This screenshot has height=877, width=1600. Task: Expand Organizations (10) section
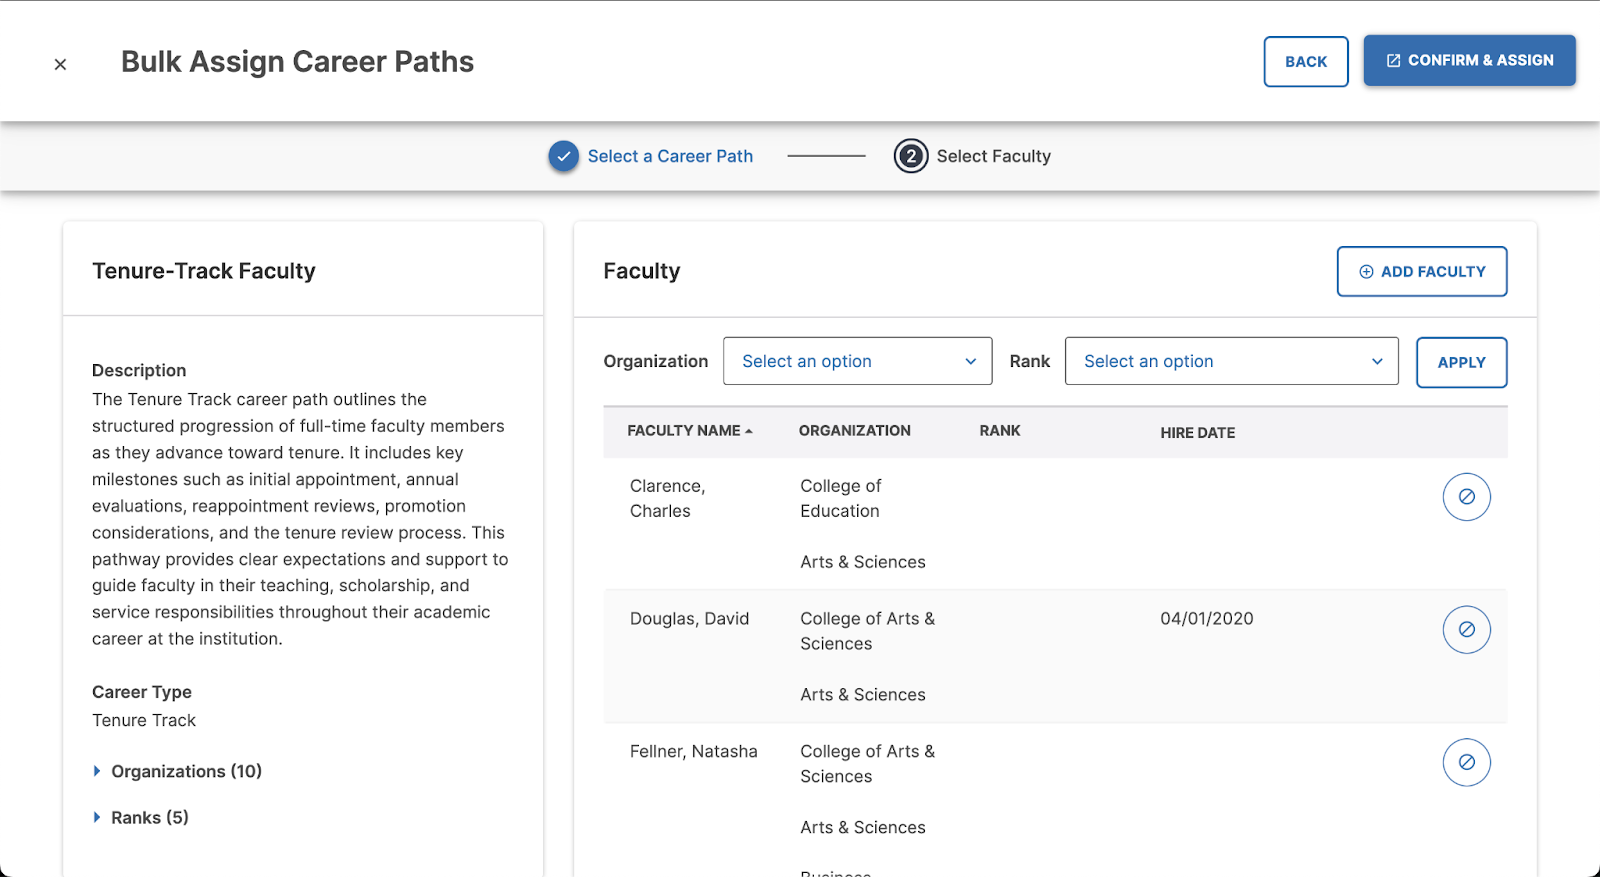177,771
